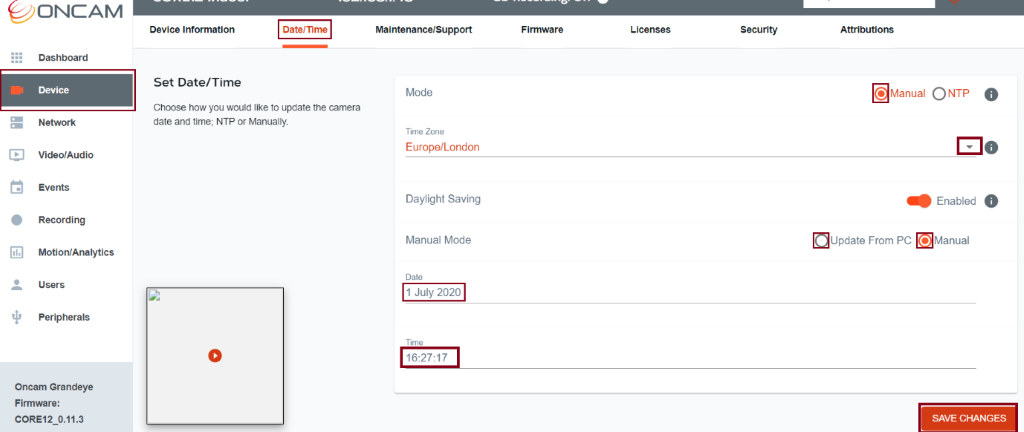Click the Network server icon
1024x432 pixels.
tap(18, 123)
